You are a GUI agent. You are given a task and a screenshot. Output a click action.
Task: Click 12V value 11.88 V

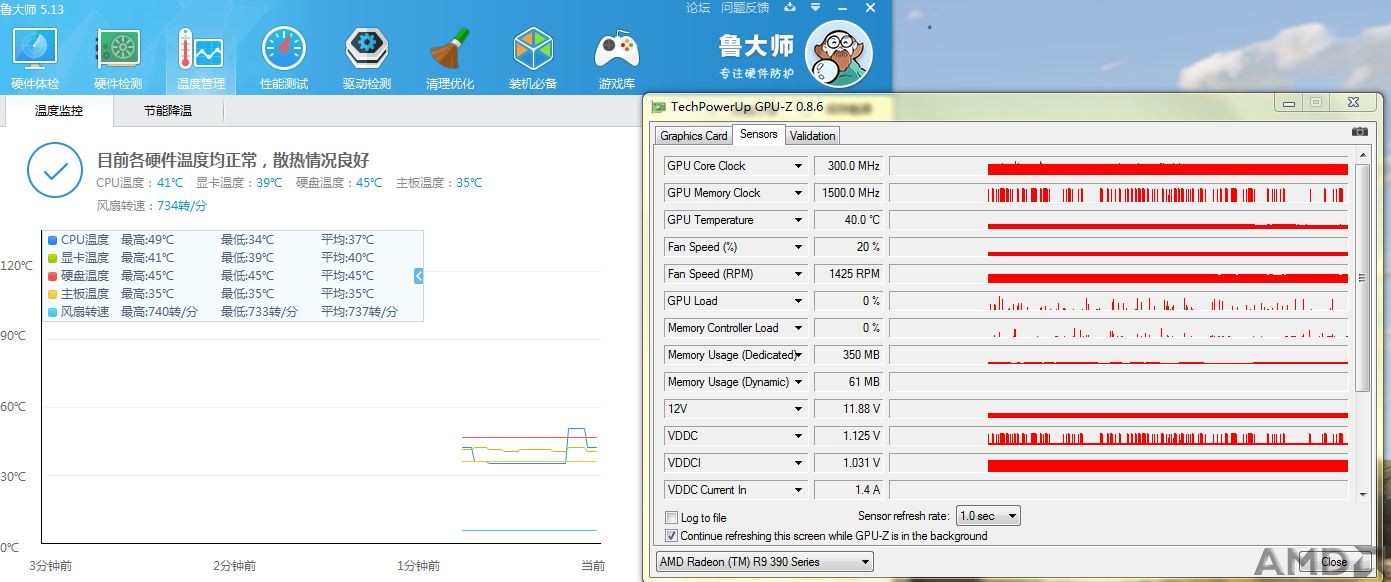coord(849,409)
